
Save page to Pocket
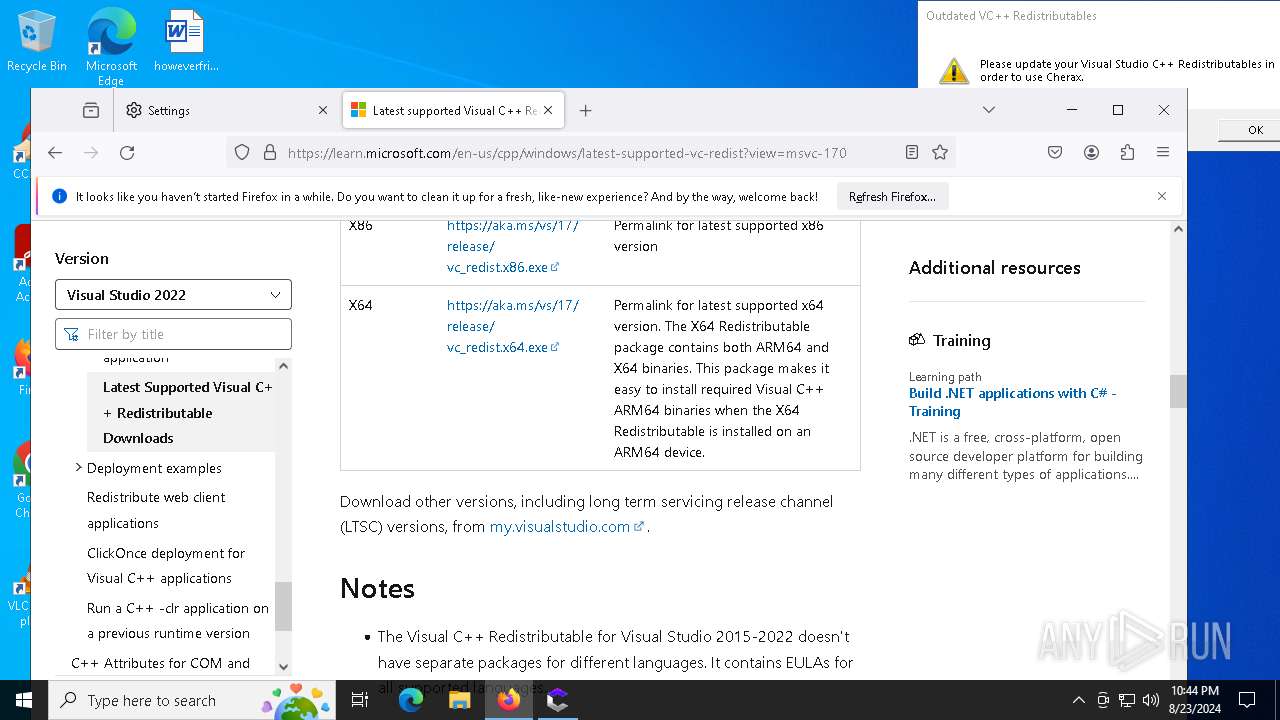(1055, 152)
